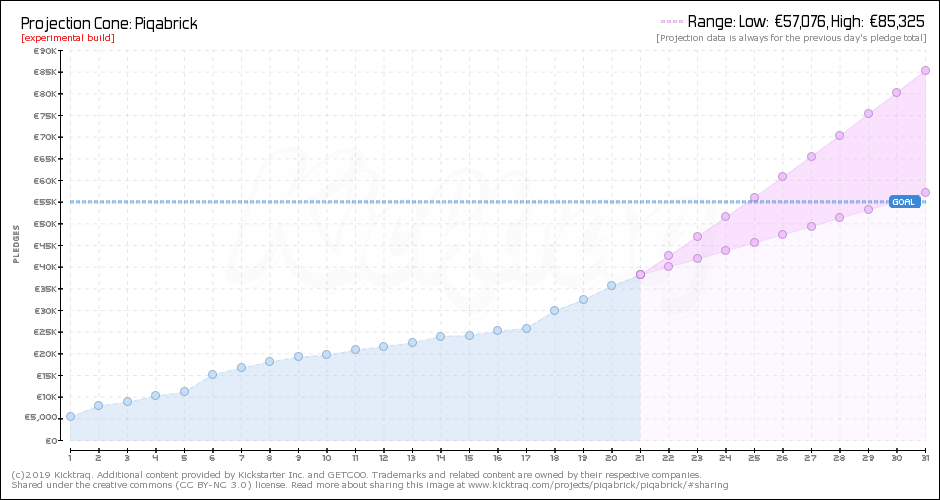The image size is (940, 500).
Task: Click the previous day's pledge total note
Action: point(792,38)
